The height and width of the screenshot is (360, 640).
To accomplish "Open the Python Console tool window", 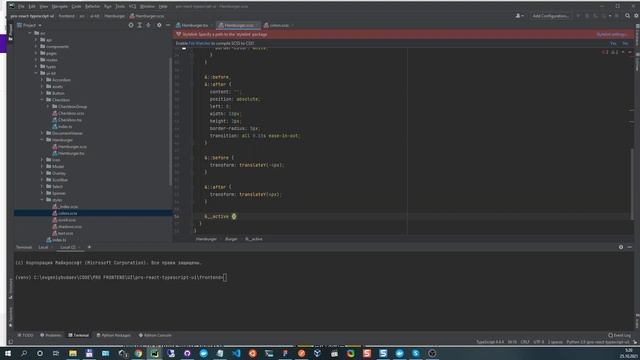I will tap(155, 336).
